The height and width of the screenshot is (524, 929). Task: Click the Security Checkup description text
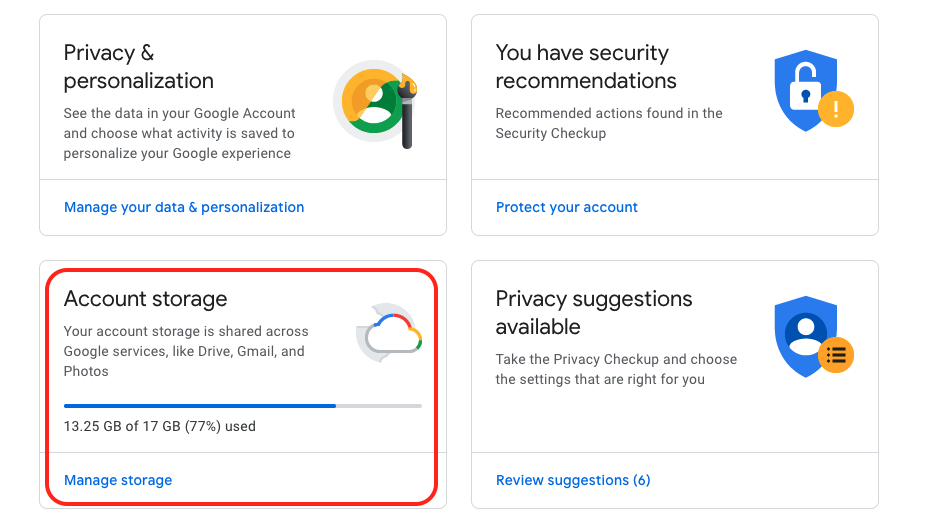(x=609, y=123)
